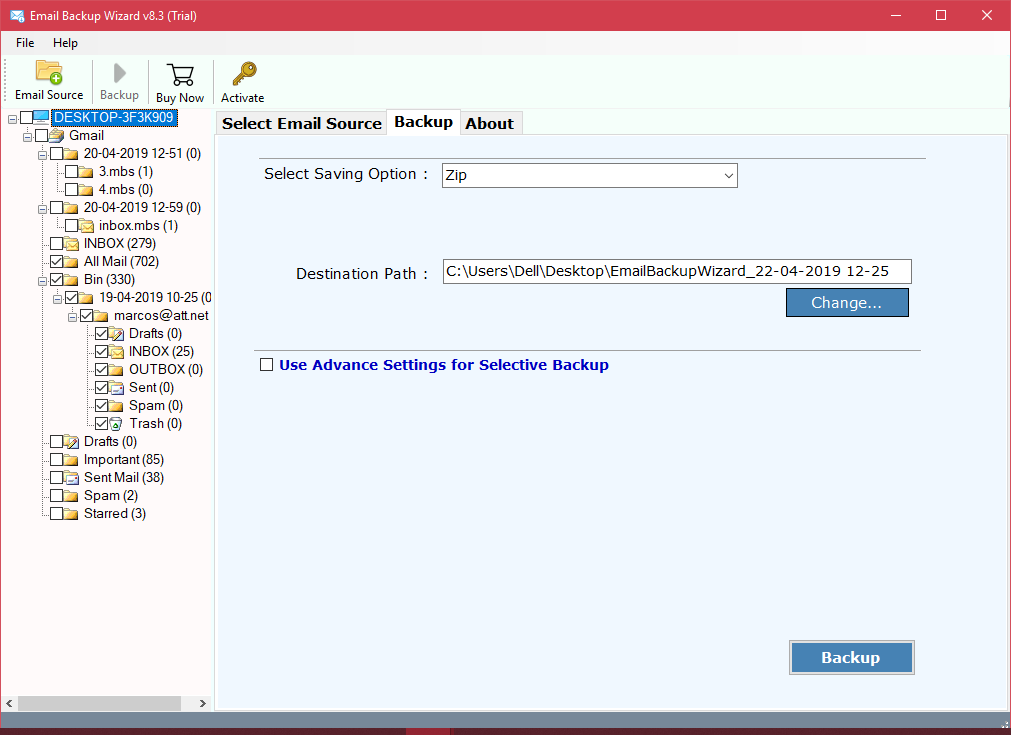Select the Spam (0) tree row
Screen dimensions: 1011x735
pos(155,406)
